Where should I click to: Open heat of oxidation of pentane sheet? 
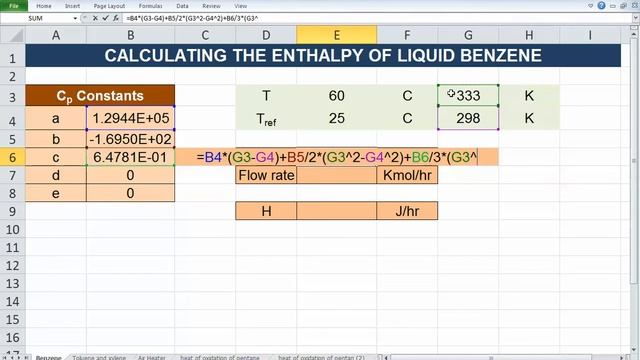220,357
